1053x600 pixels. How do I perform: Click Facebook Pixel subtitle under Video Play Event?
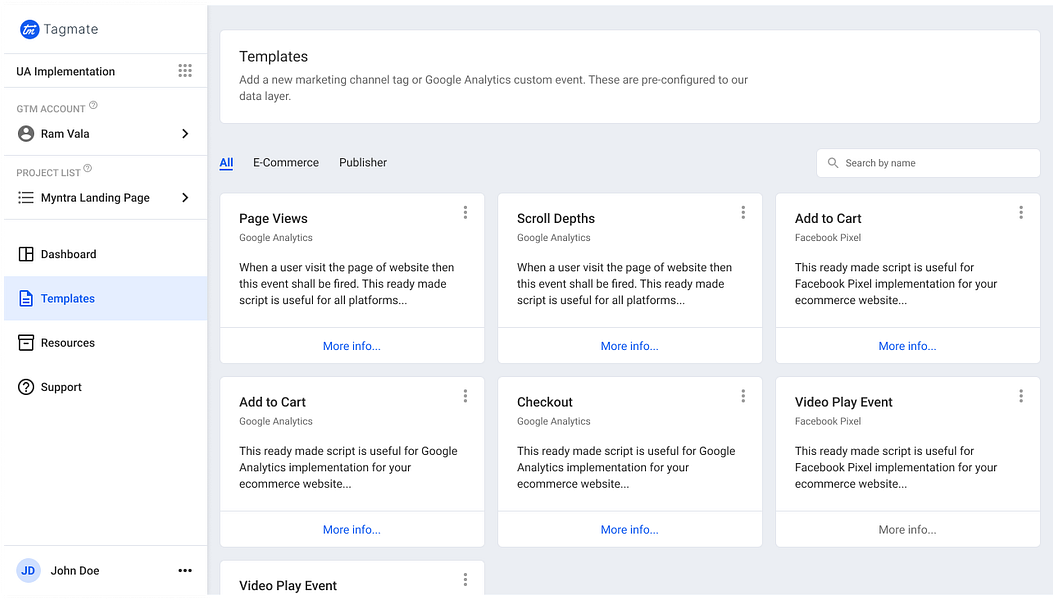click(828, 421)
